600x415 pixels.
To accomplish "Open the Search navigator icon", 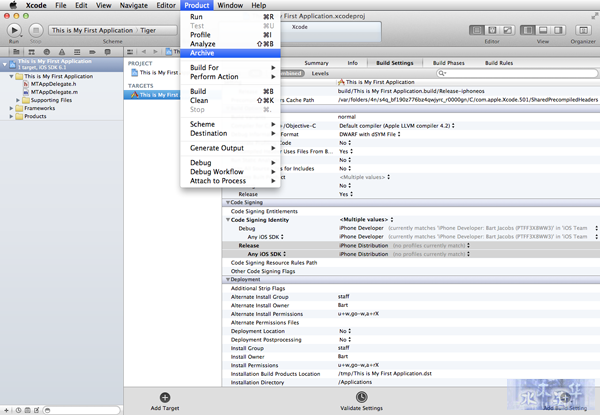I will point(47,52).
